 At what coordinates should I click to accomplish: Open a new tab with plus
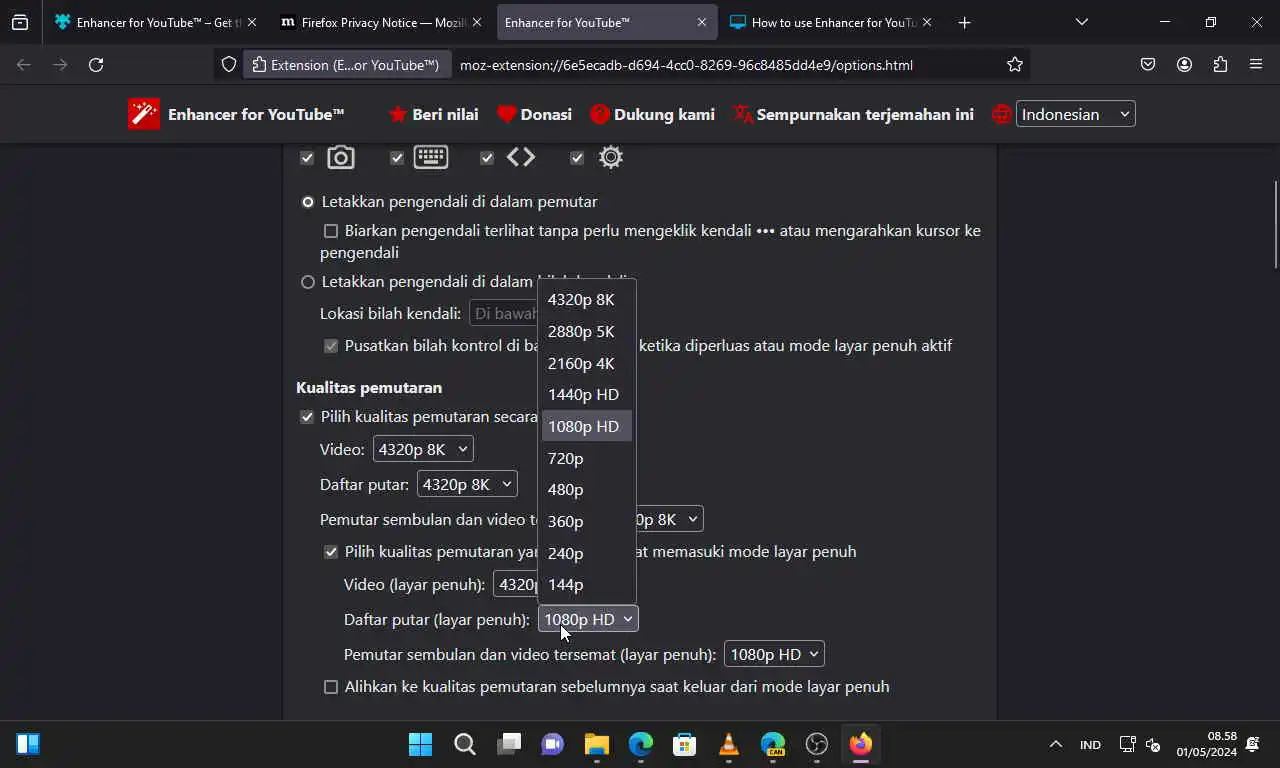964,22
